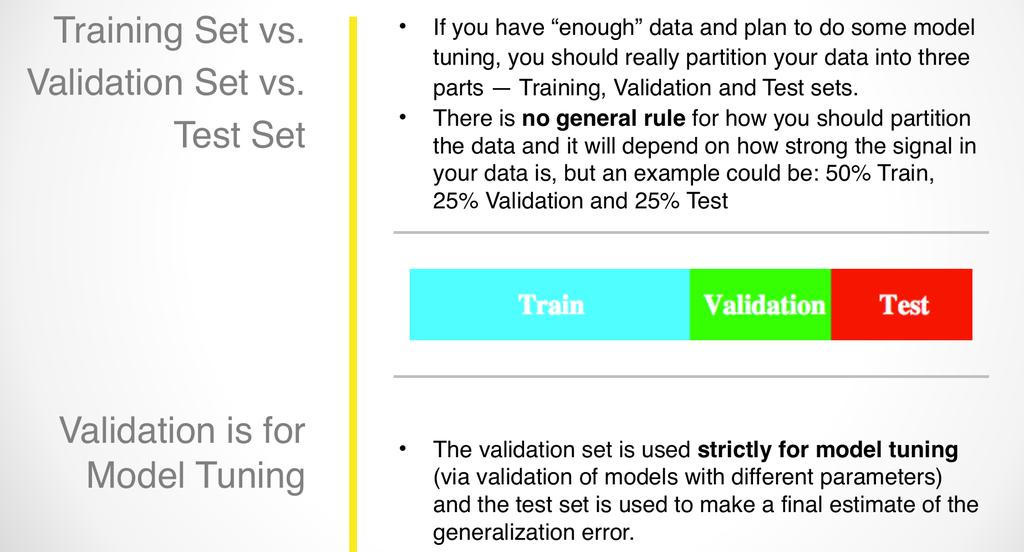1024x552 pixels.
Task: Click the 'Training Set vs.' heading line
Action: click(x=180, y=31)
